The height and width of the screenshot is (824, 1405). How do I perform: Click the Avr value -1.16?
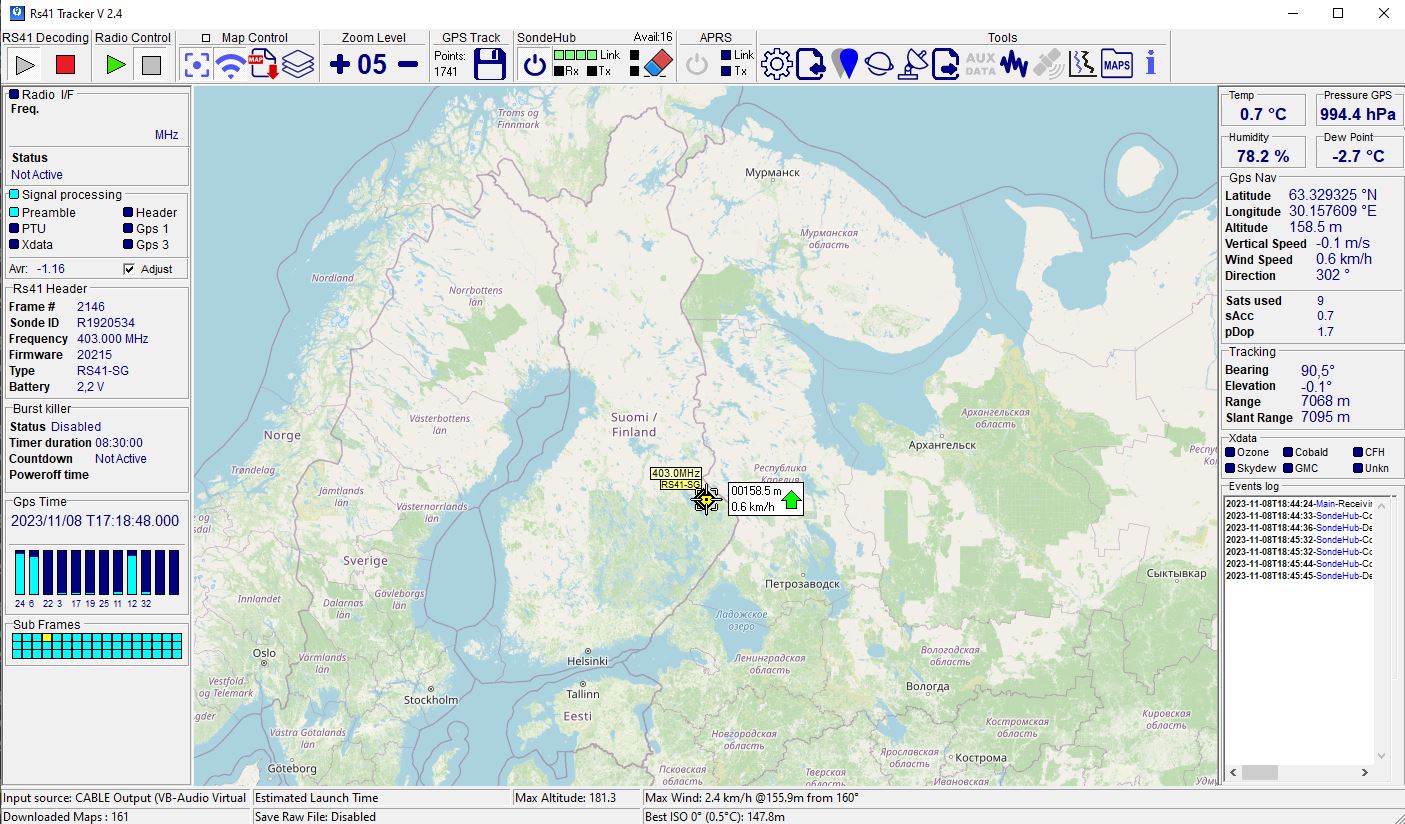51,269
